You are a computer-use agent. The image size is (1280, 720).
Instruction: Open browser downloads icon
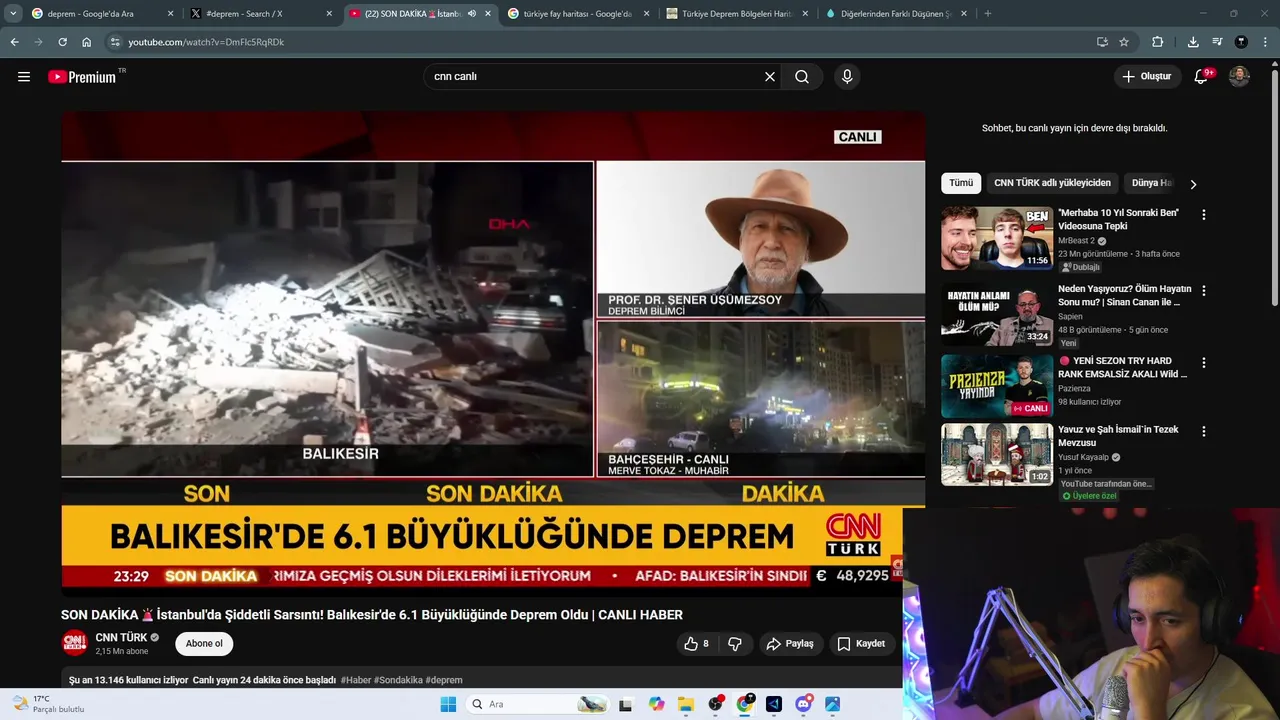[1193, 42]
